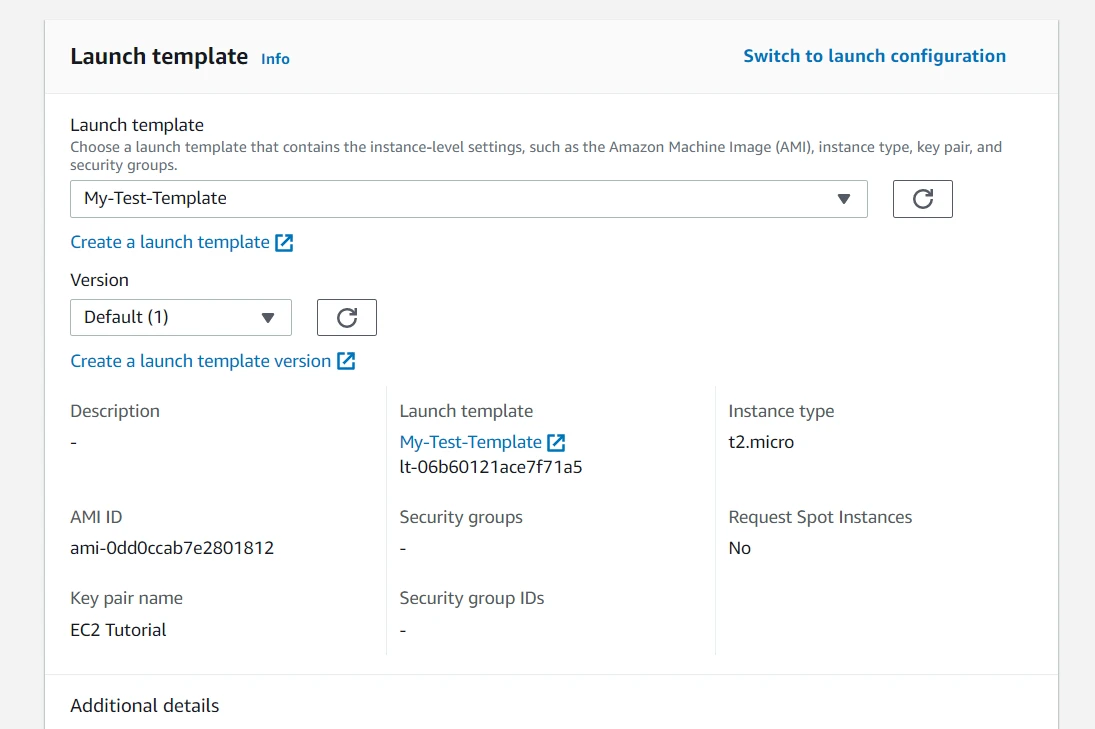Expand the Additional details section

click(144, 705)
